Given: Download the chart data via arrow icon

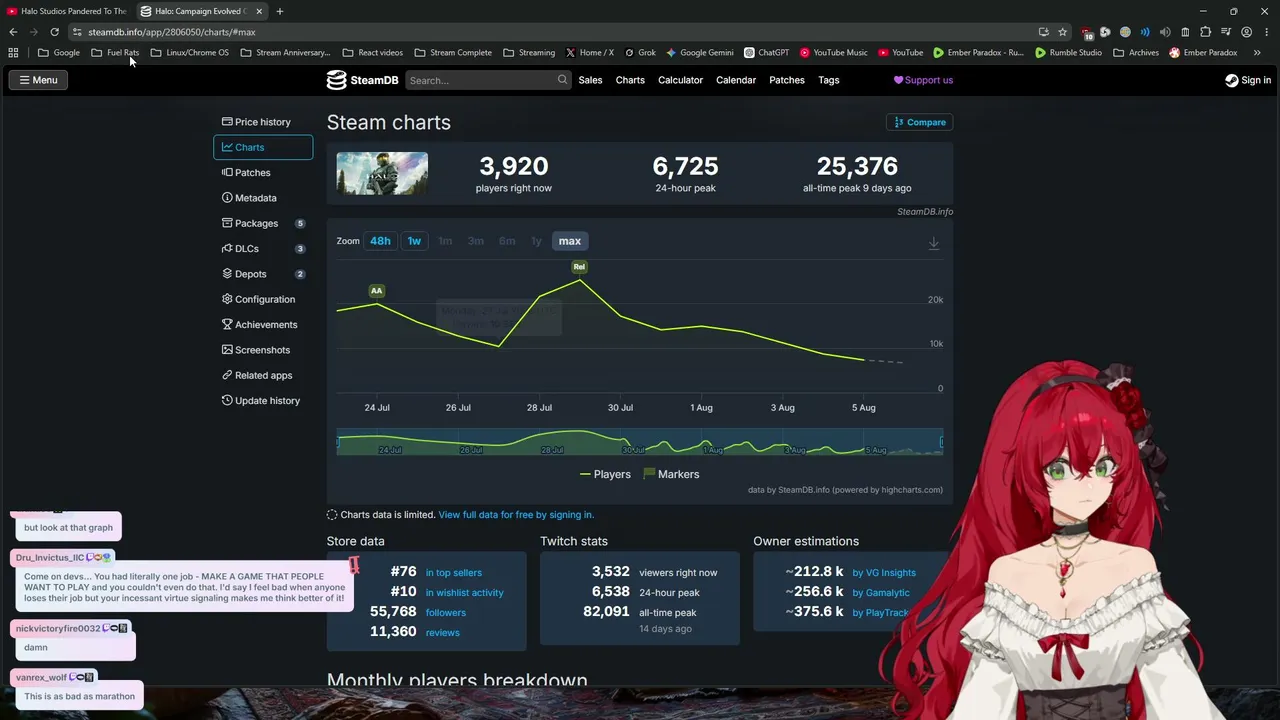Looking at the screenshot, I should 933,243.
